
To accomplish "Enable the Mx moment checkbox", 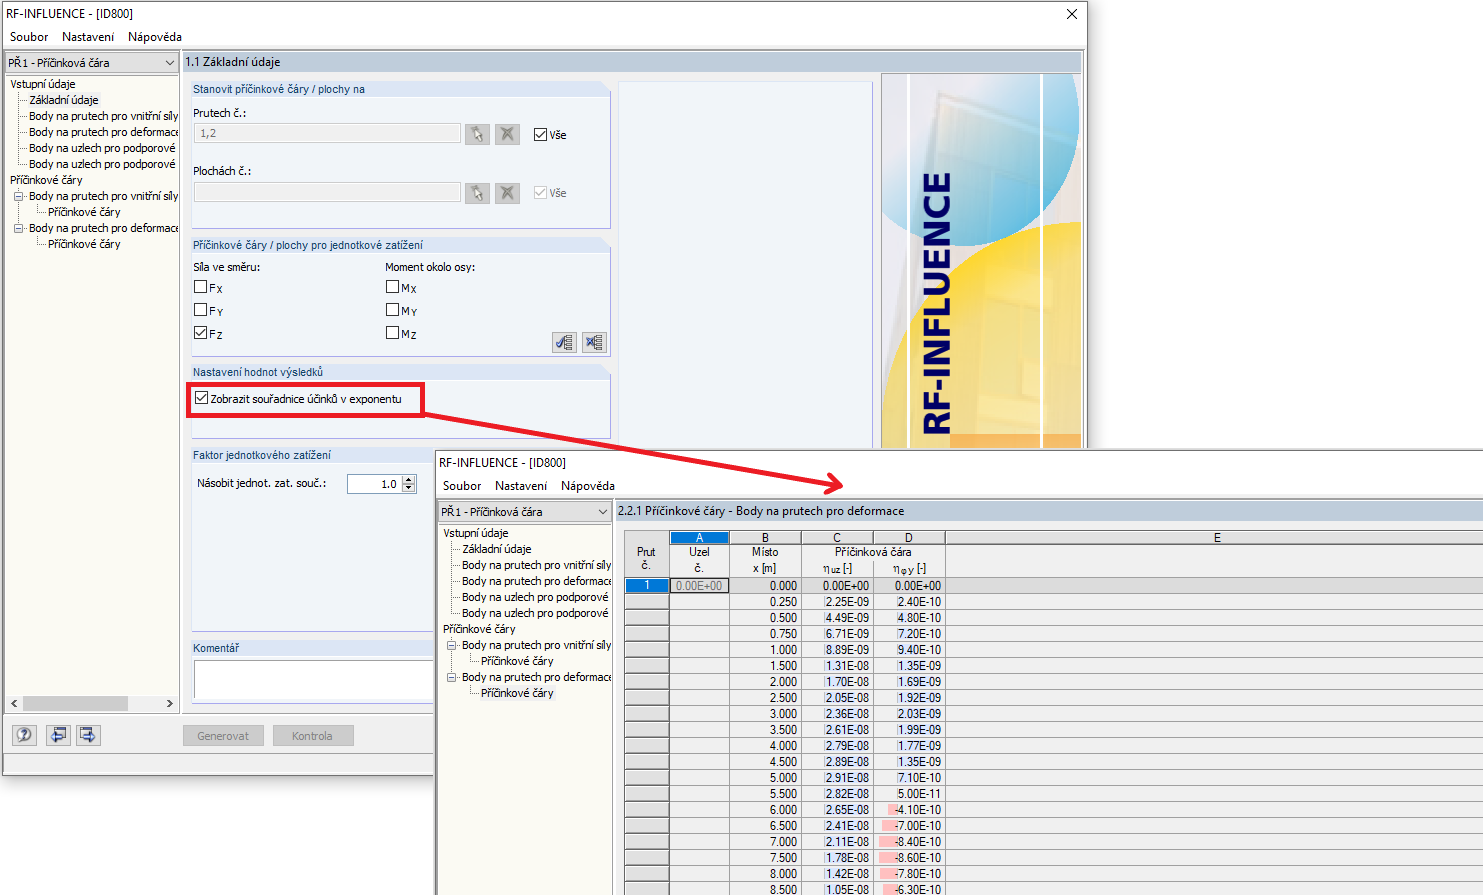I will point(393,287).
